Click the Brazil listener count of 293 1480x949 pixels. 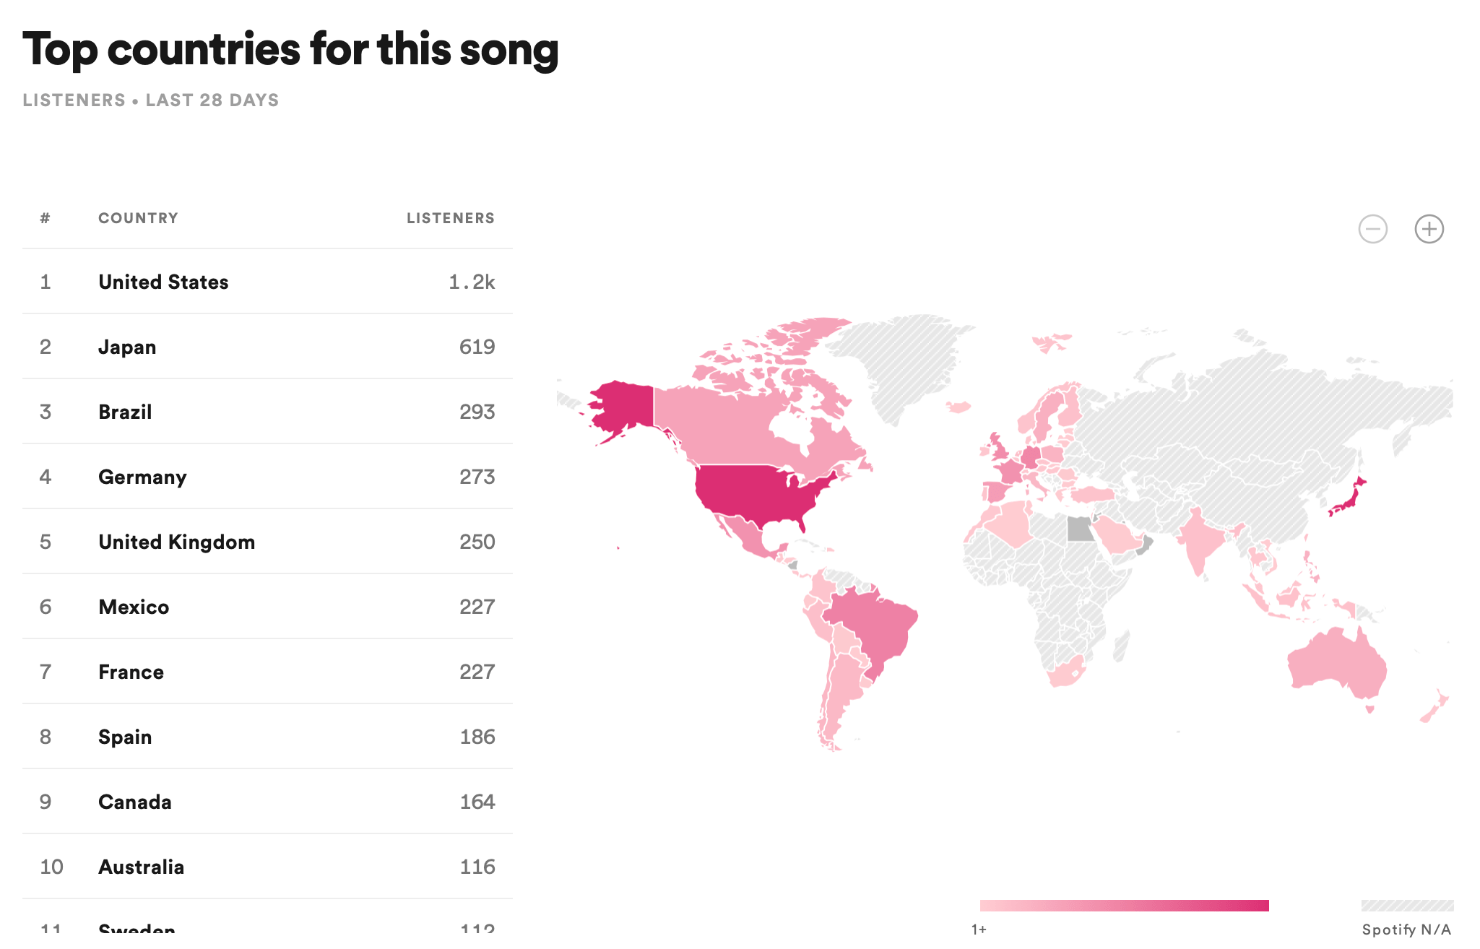click(x=477, y=411)
